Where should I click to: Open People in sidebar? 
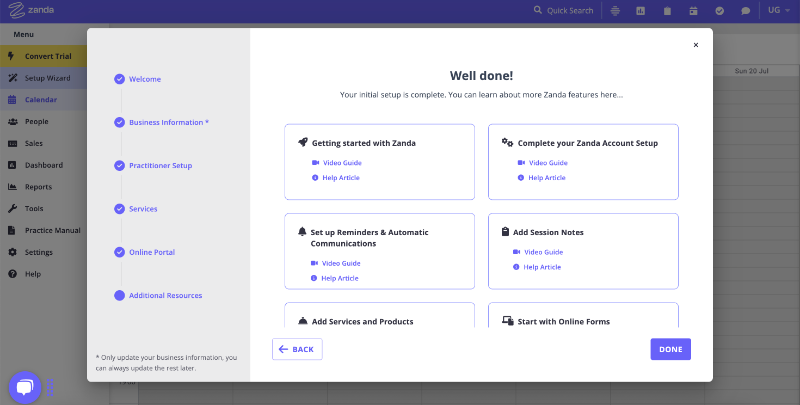tap(43, 121)
